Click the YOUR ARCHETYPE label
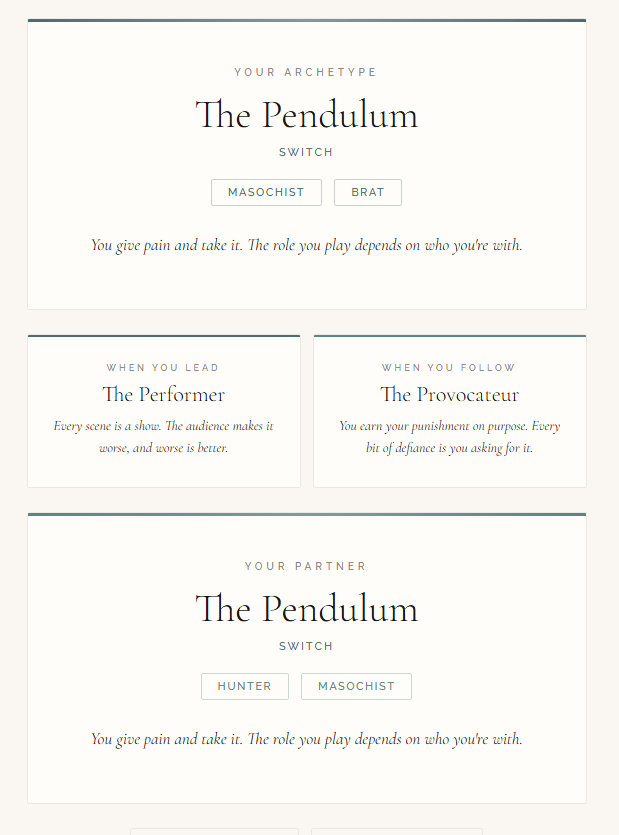The width and height of the screenshot is (619, 835). (306, 72)
